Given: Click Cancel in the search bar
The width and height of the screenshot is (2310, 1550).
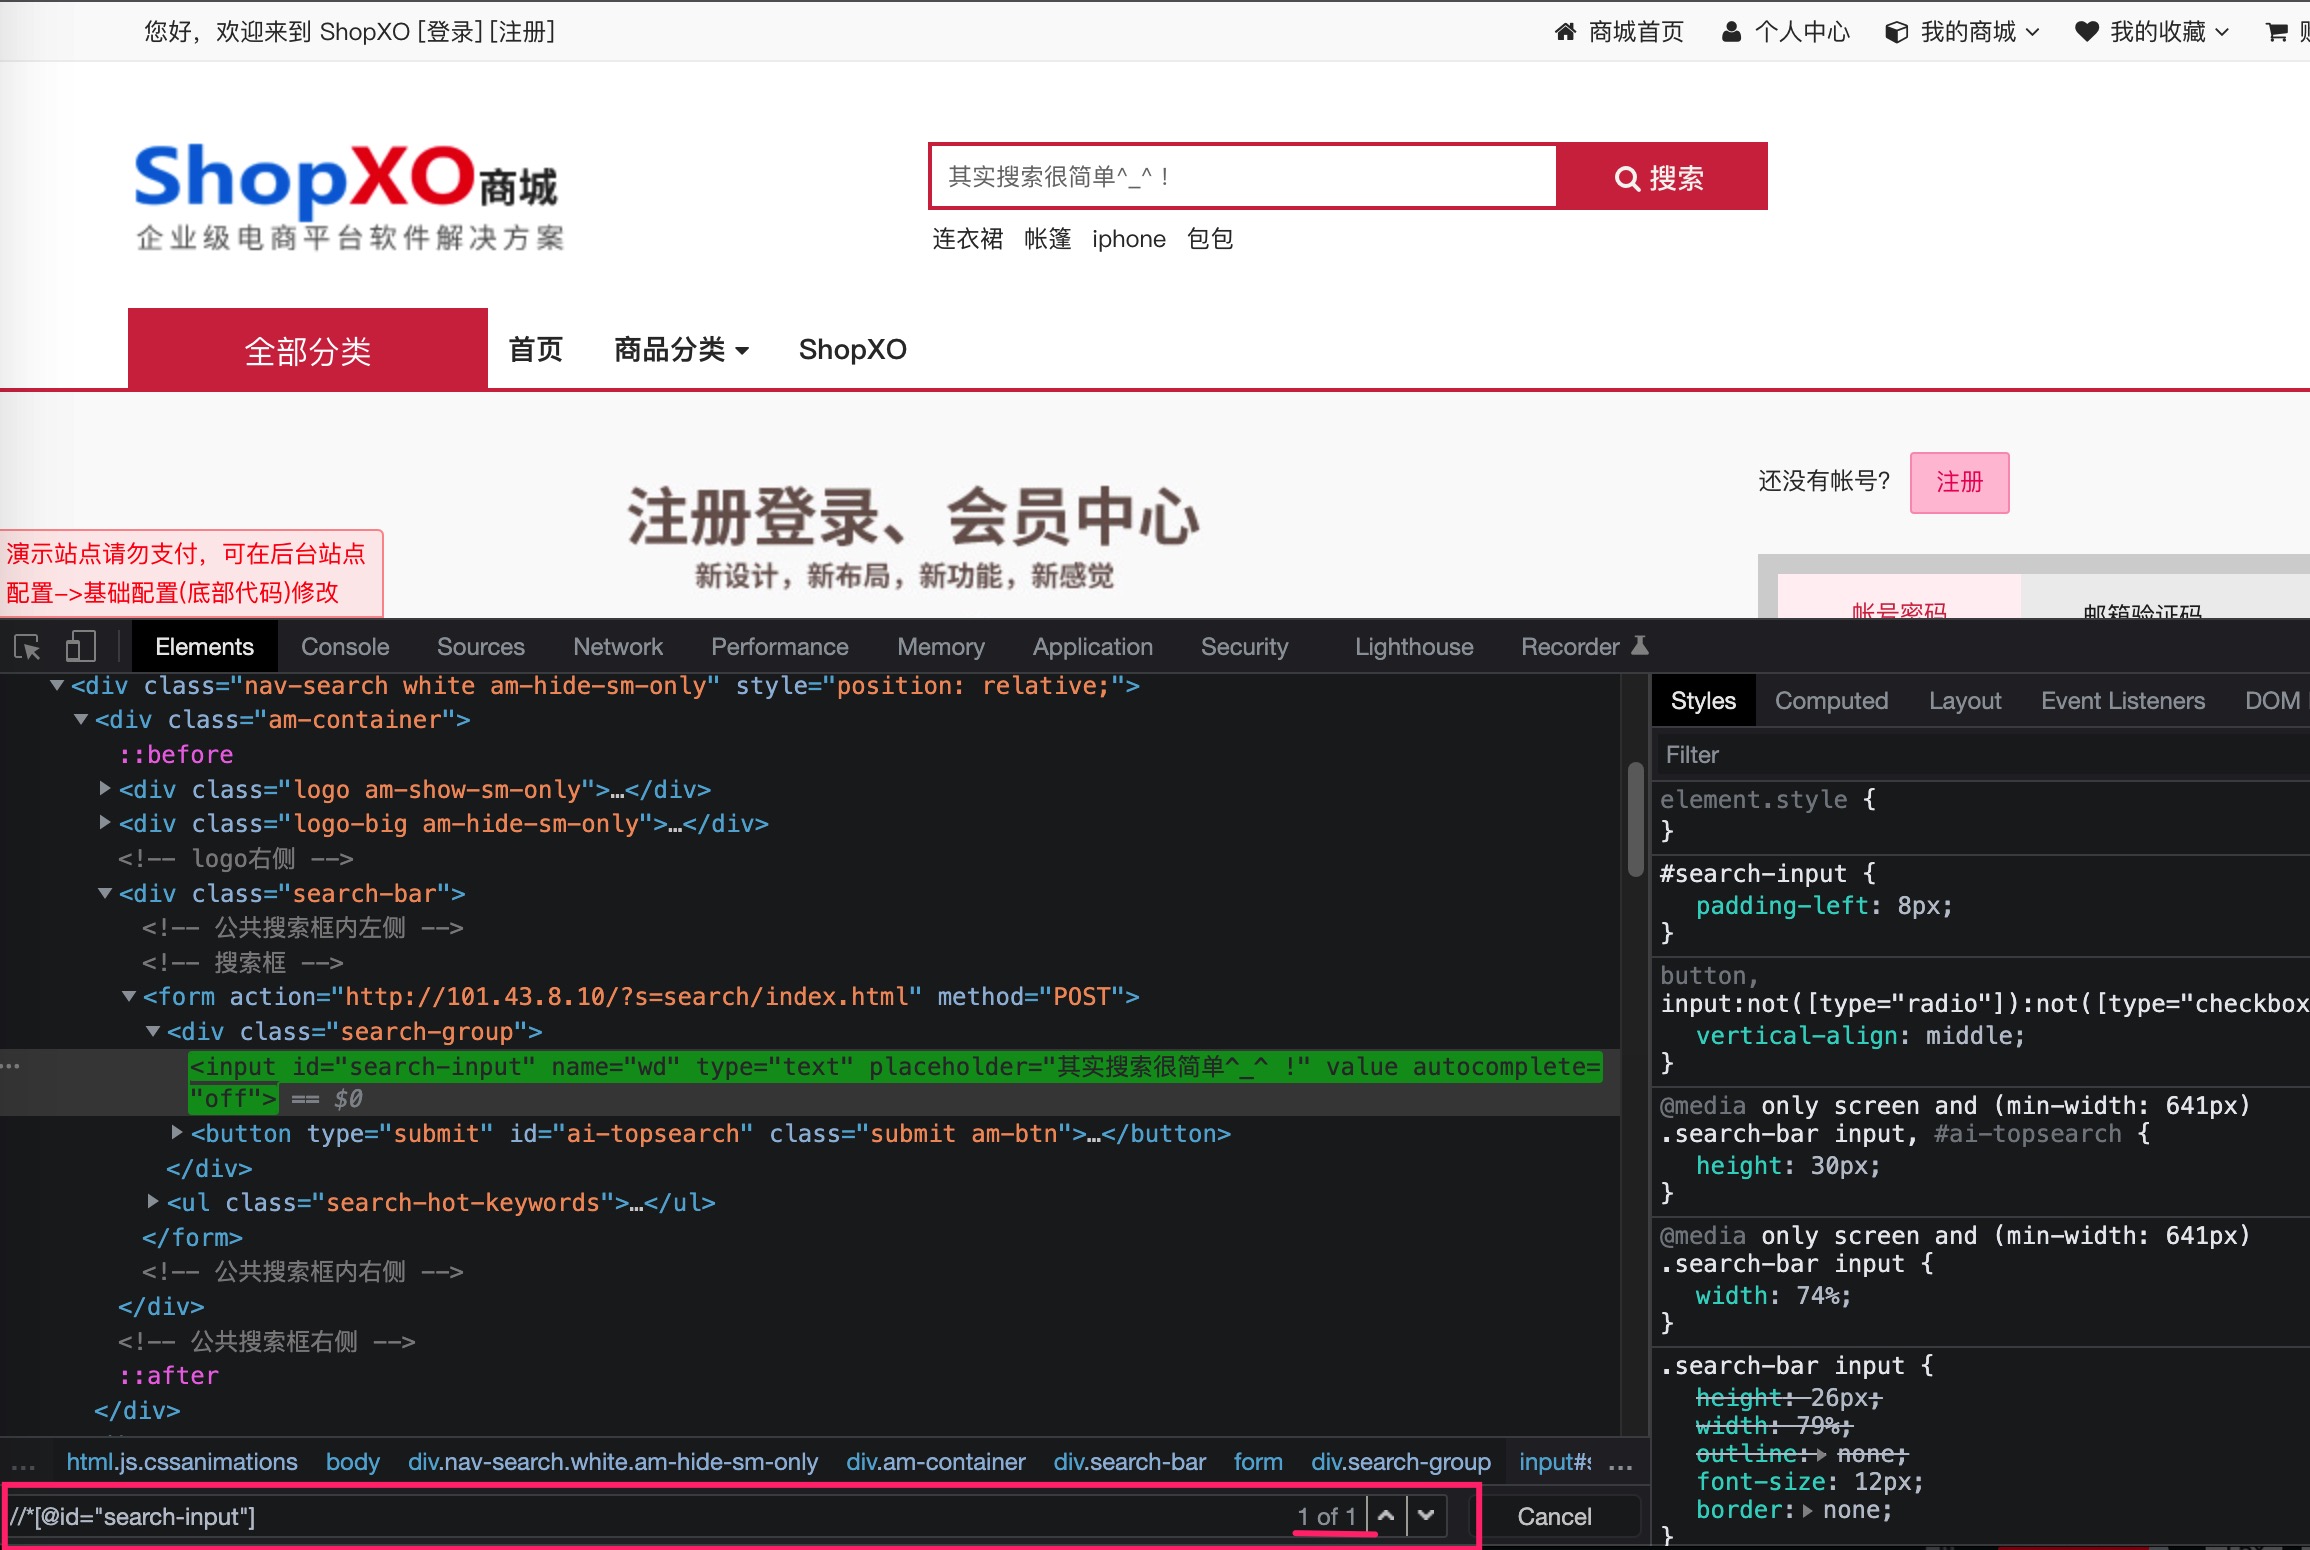Looking at the screenshot, I should [1554, 1516].
